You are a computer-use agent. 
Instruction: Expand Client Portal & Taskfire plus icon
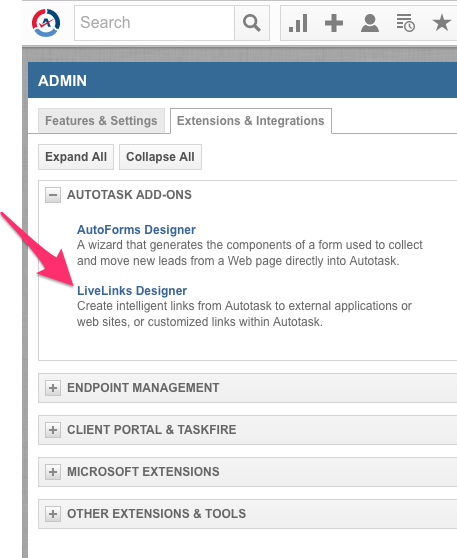coord(53,430)
